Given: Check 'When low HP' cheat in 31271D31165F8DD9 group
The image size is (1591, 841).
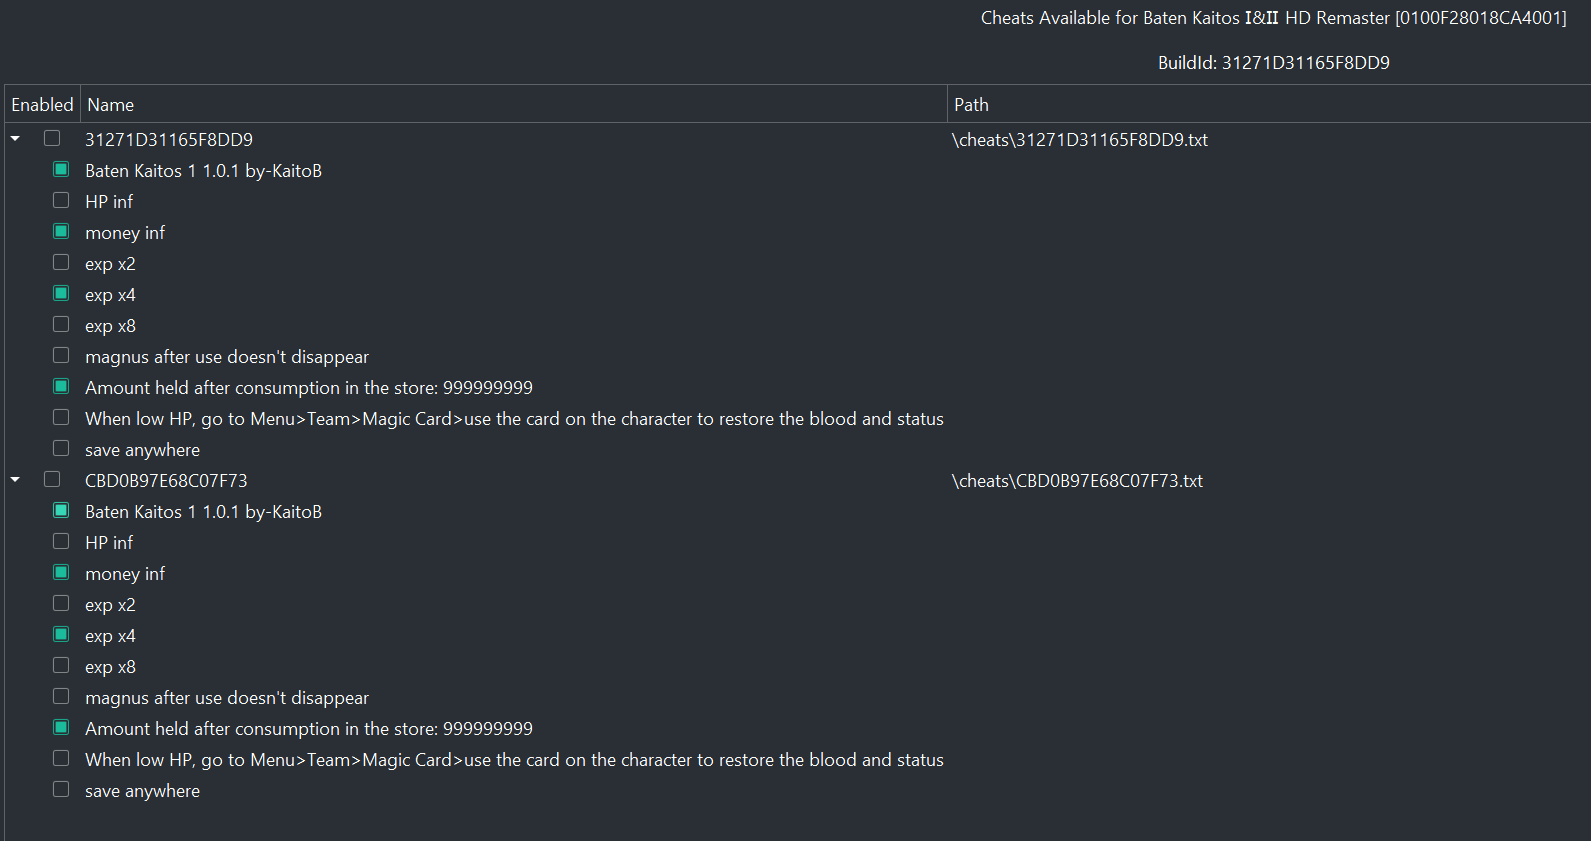Looking at the screenshot, I should point(61,418).
